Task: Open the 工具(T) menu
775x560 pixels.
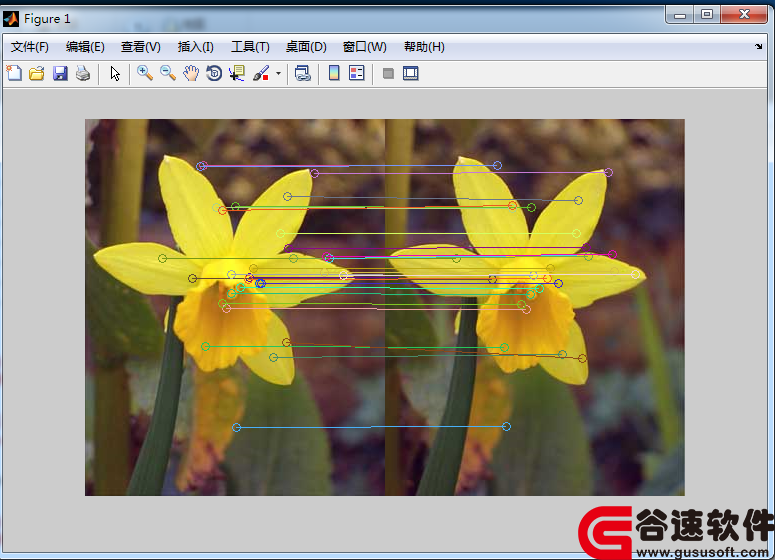Action: point(250,47)
